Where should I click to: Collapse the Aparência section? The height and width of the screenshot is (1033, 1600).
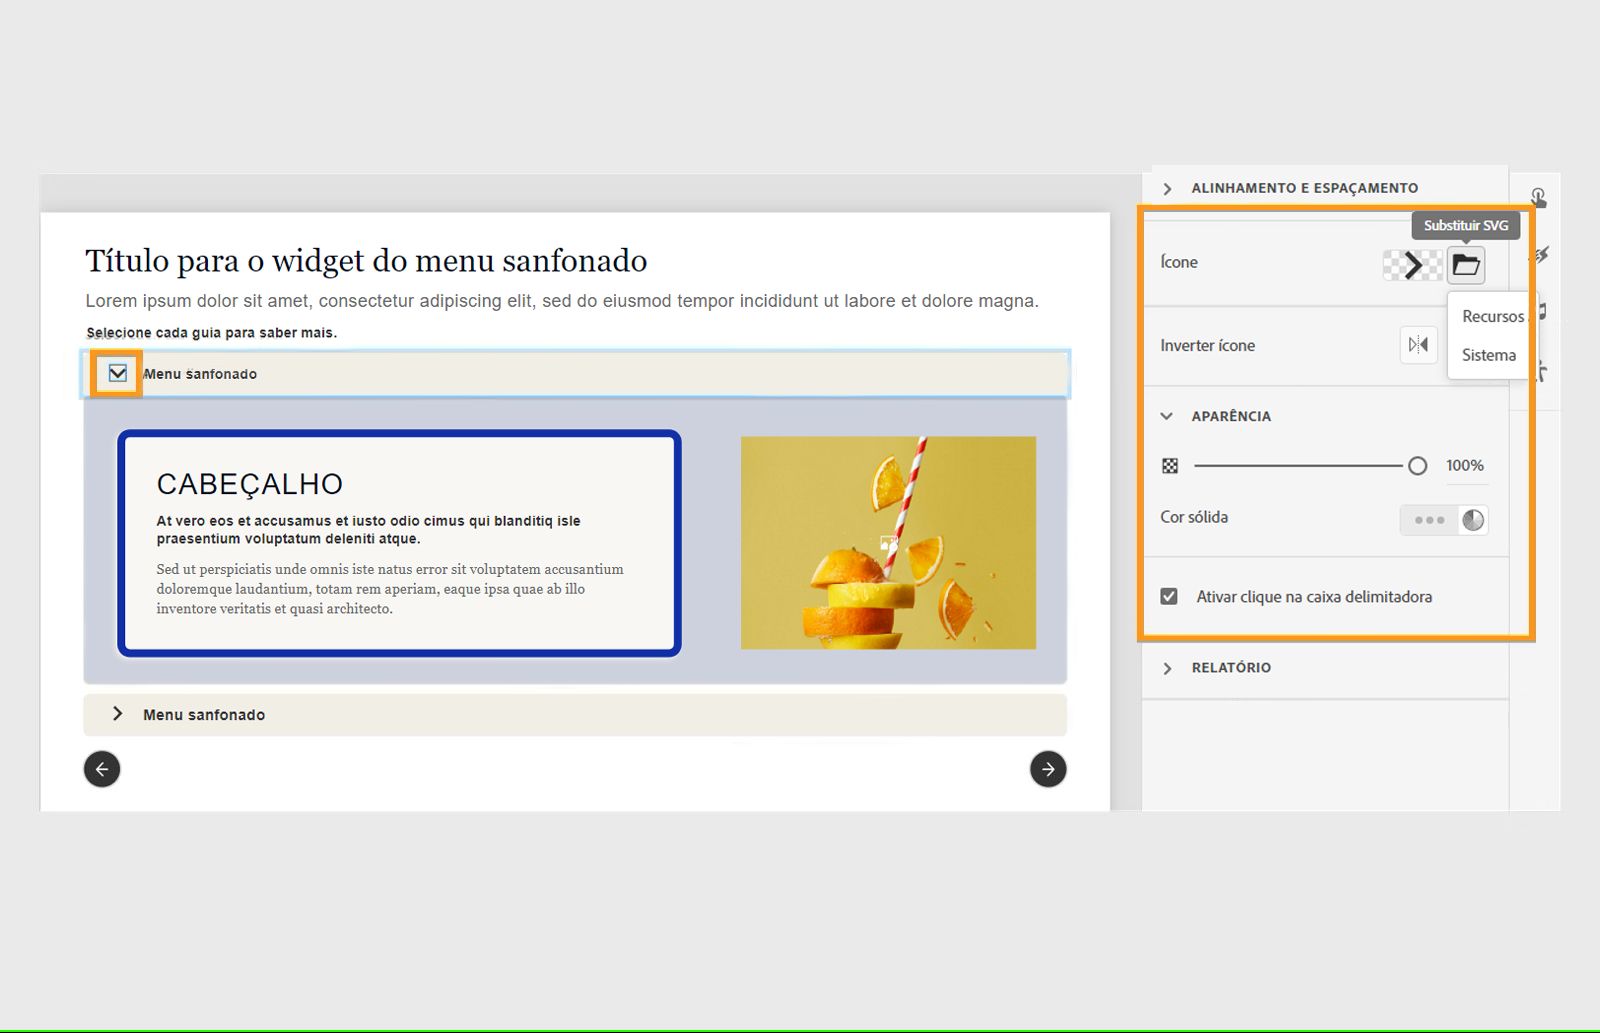pyautogui.click(x=1166, y=416)
